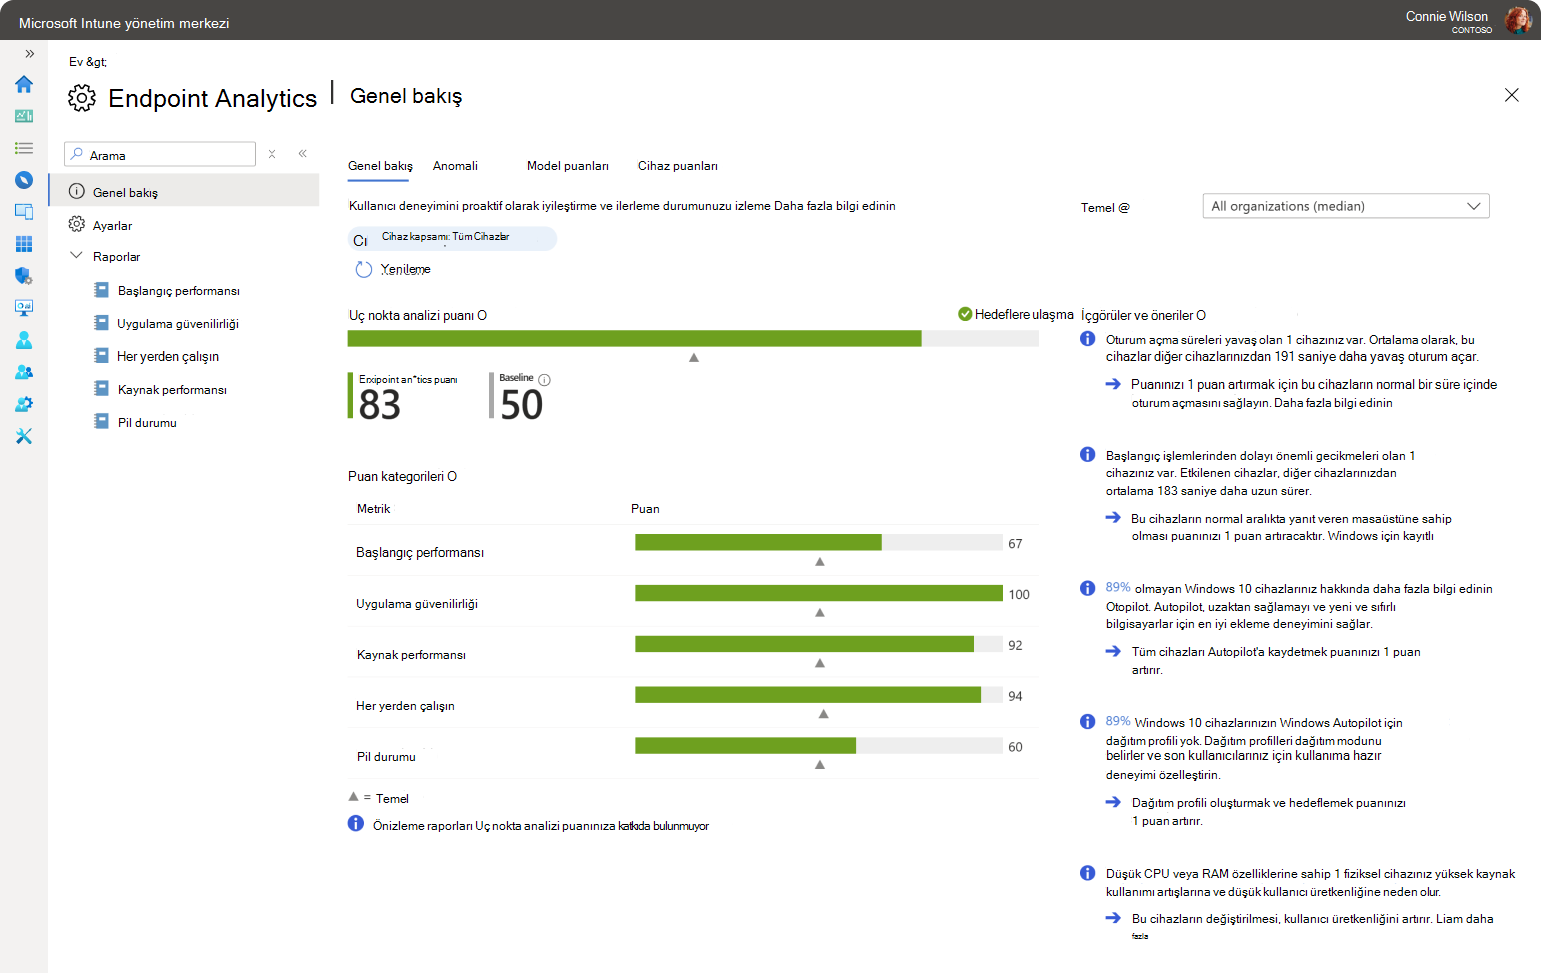Open the single-user Users icon

24,340
